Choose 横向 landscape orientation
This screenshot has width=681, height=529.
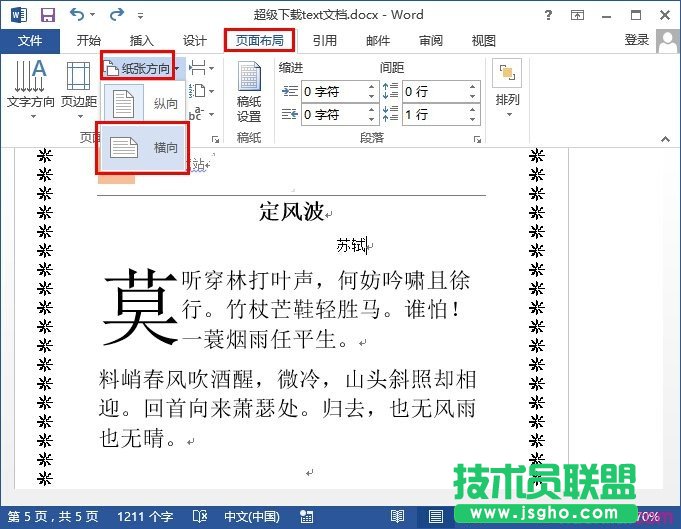tap(144, 148)
